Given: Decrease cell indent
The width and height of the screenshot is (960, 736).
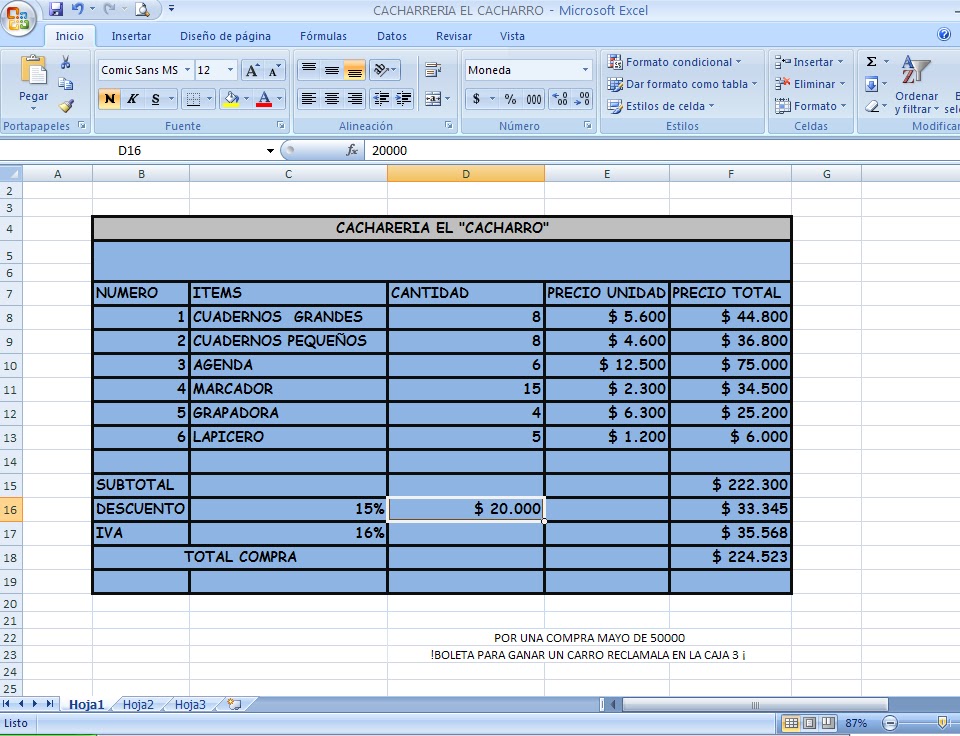Looking at the screenshot, I should coord(381,99).
